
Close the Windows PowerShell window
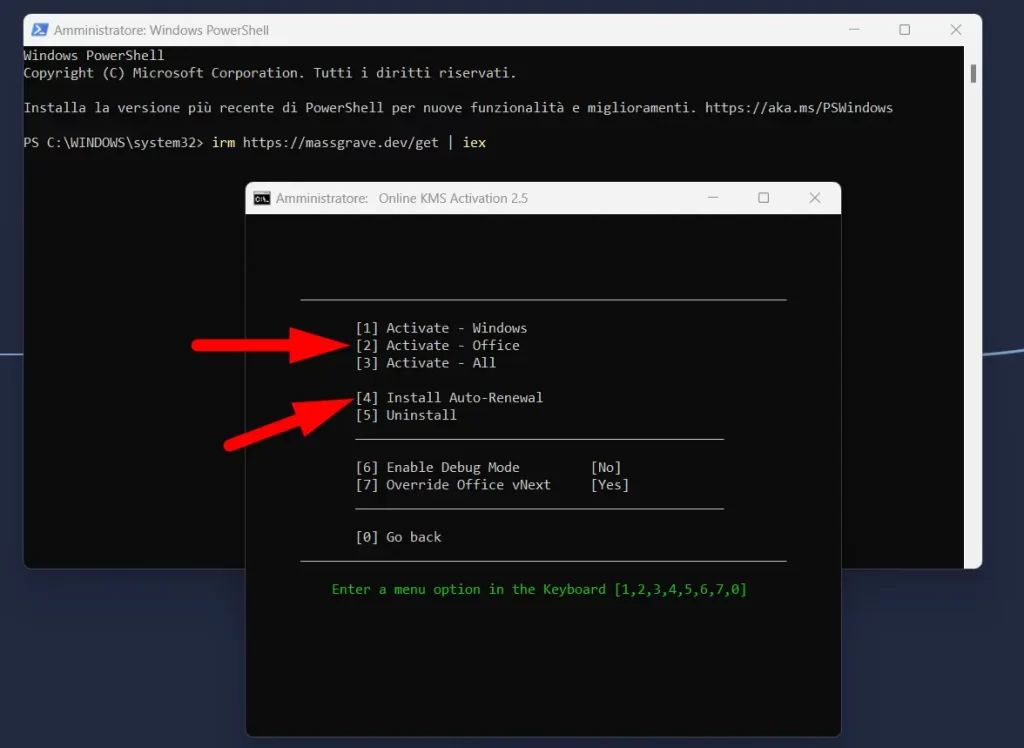coord(955,30)
